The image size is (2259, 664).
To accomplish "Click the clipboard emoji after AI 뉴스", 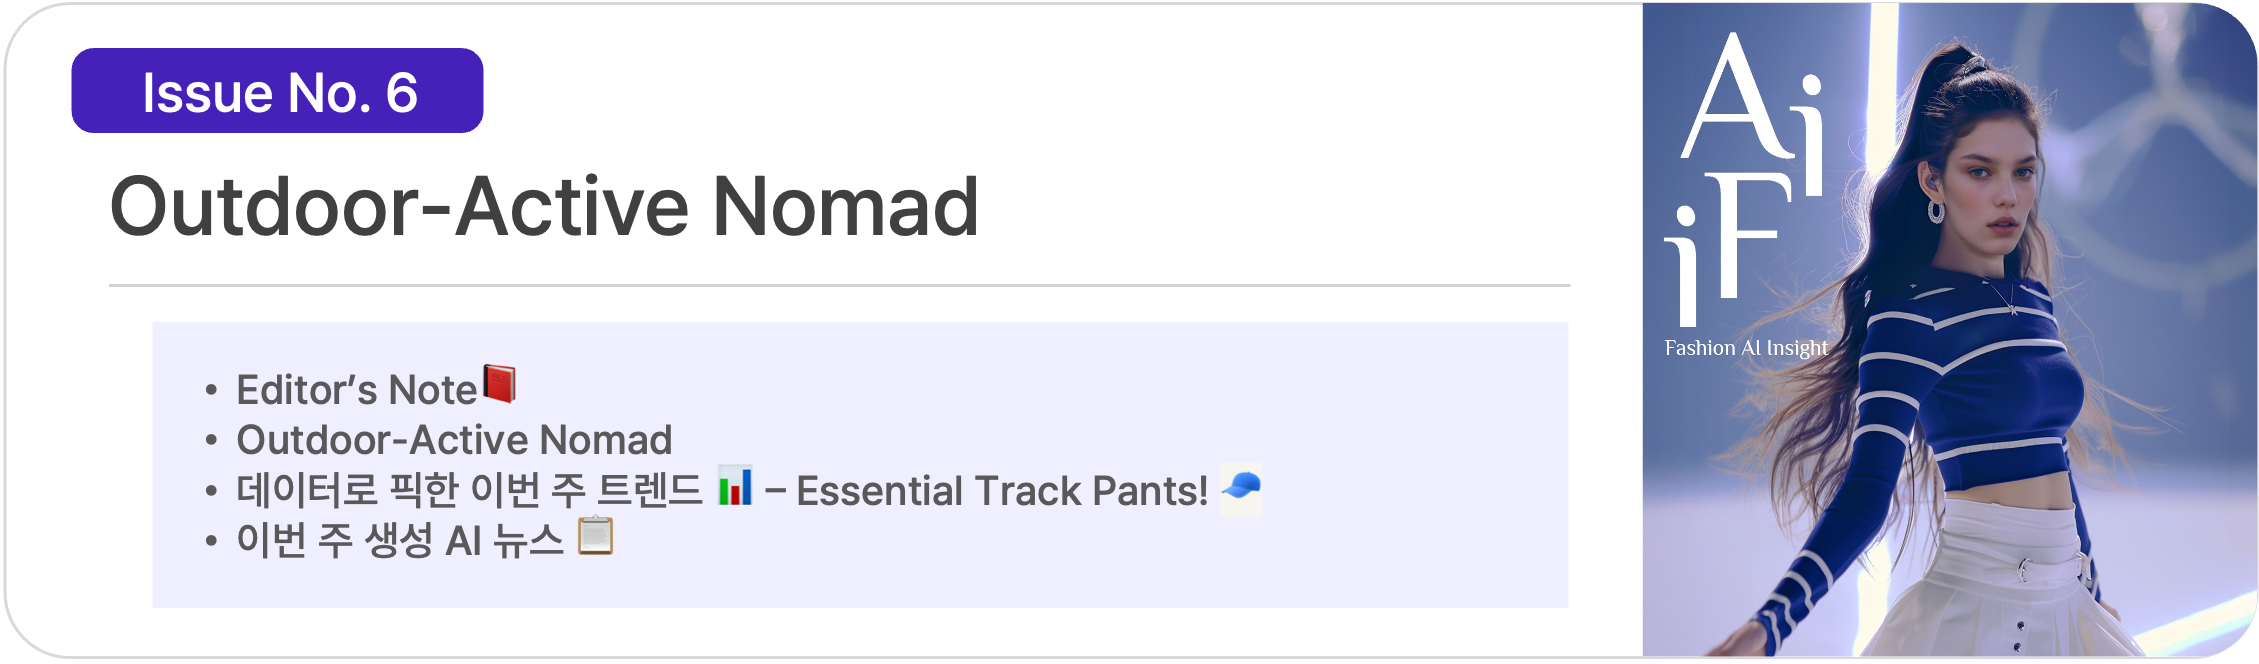I will tap(596, 536).
